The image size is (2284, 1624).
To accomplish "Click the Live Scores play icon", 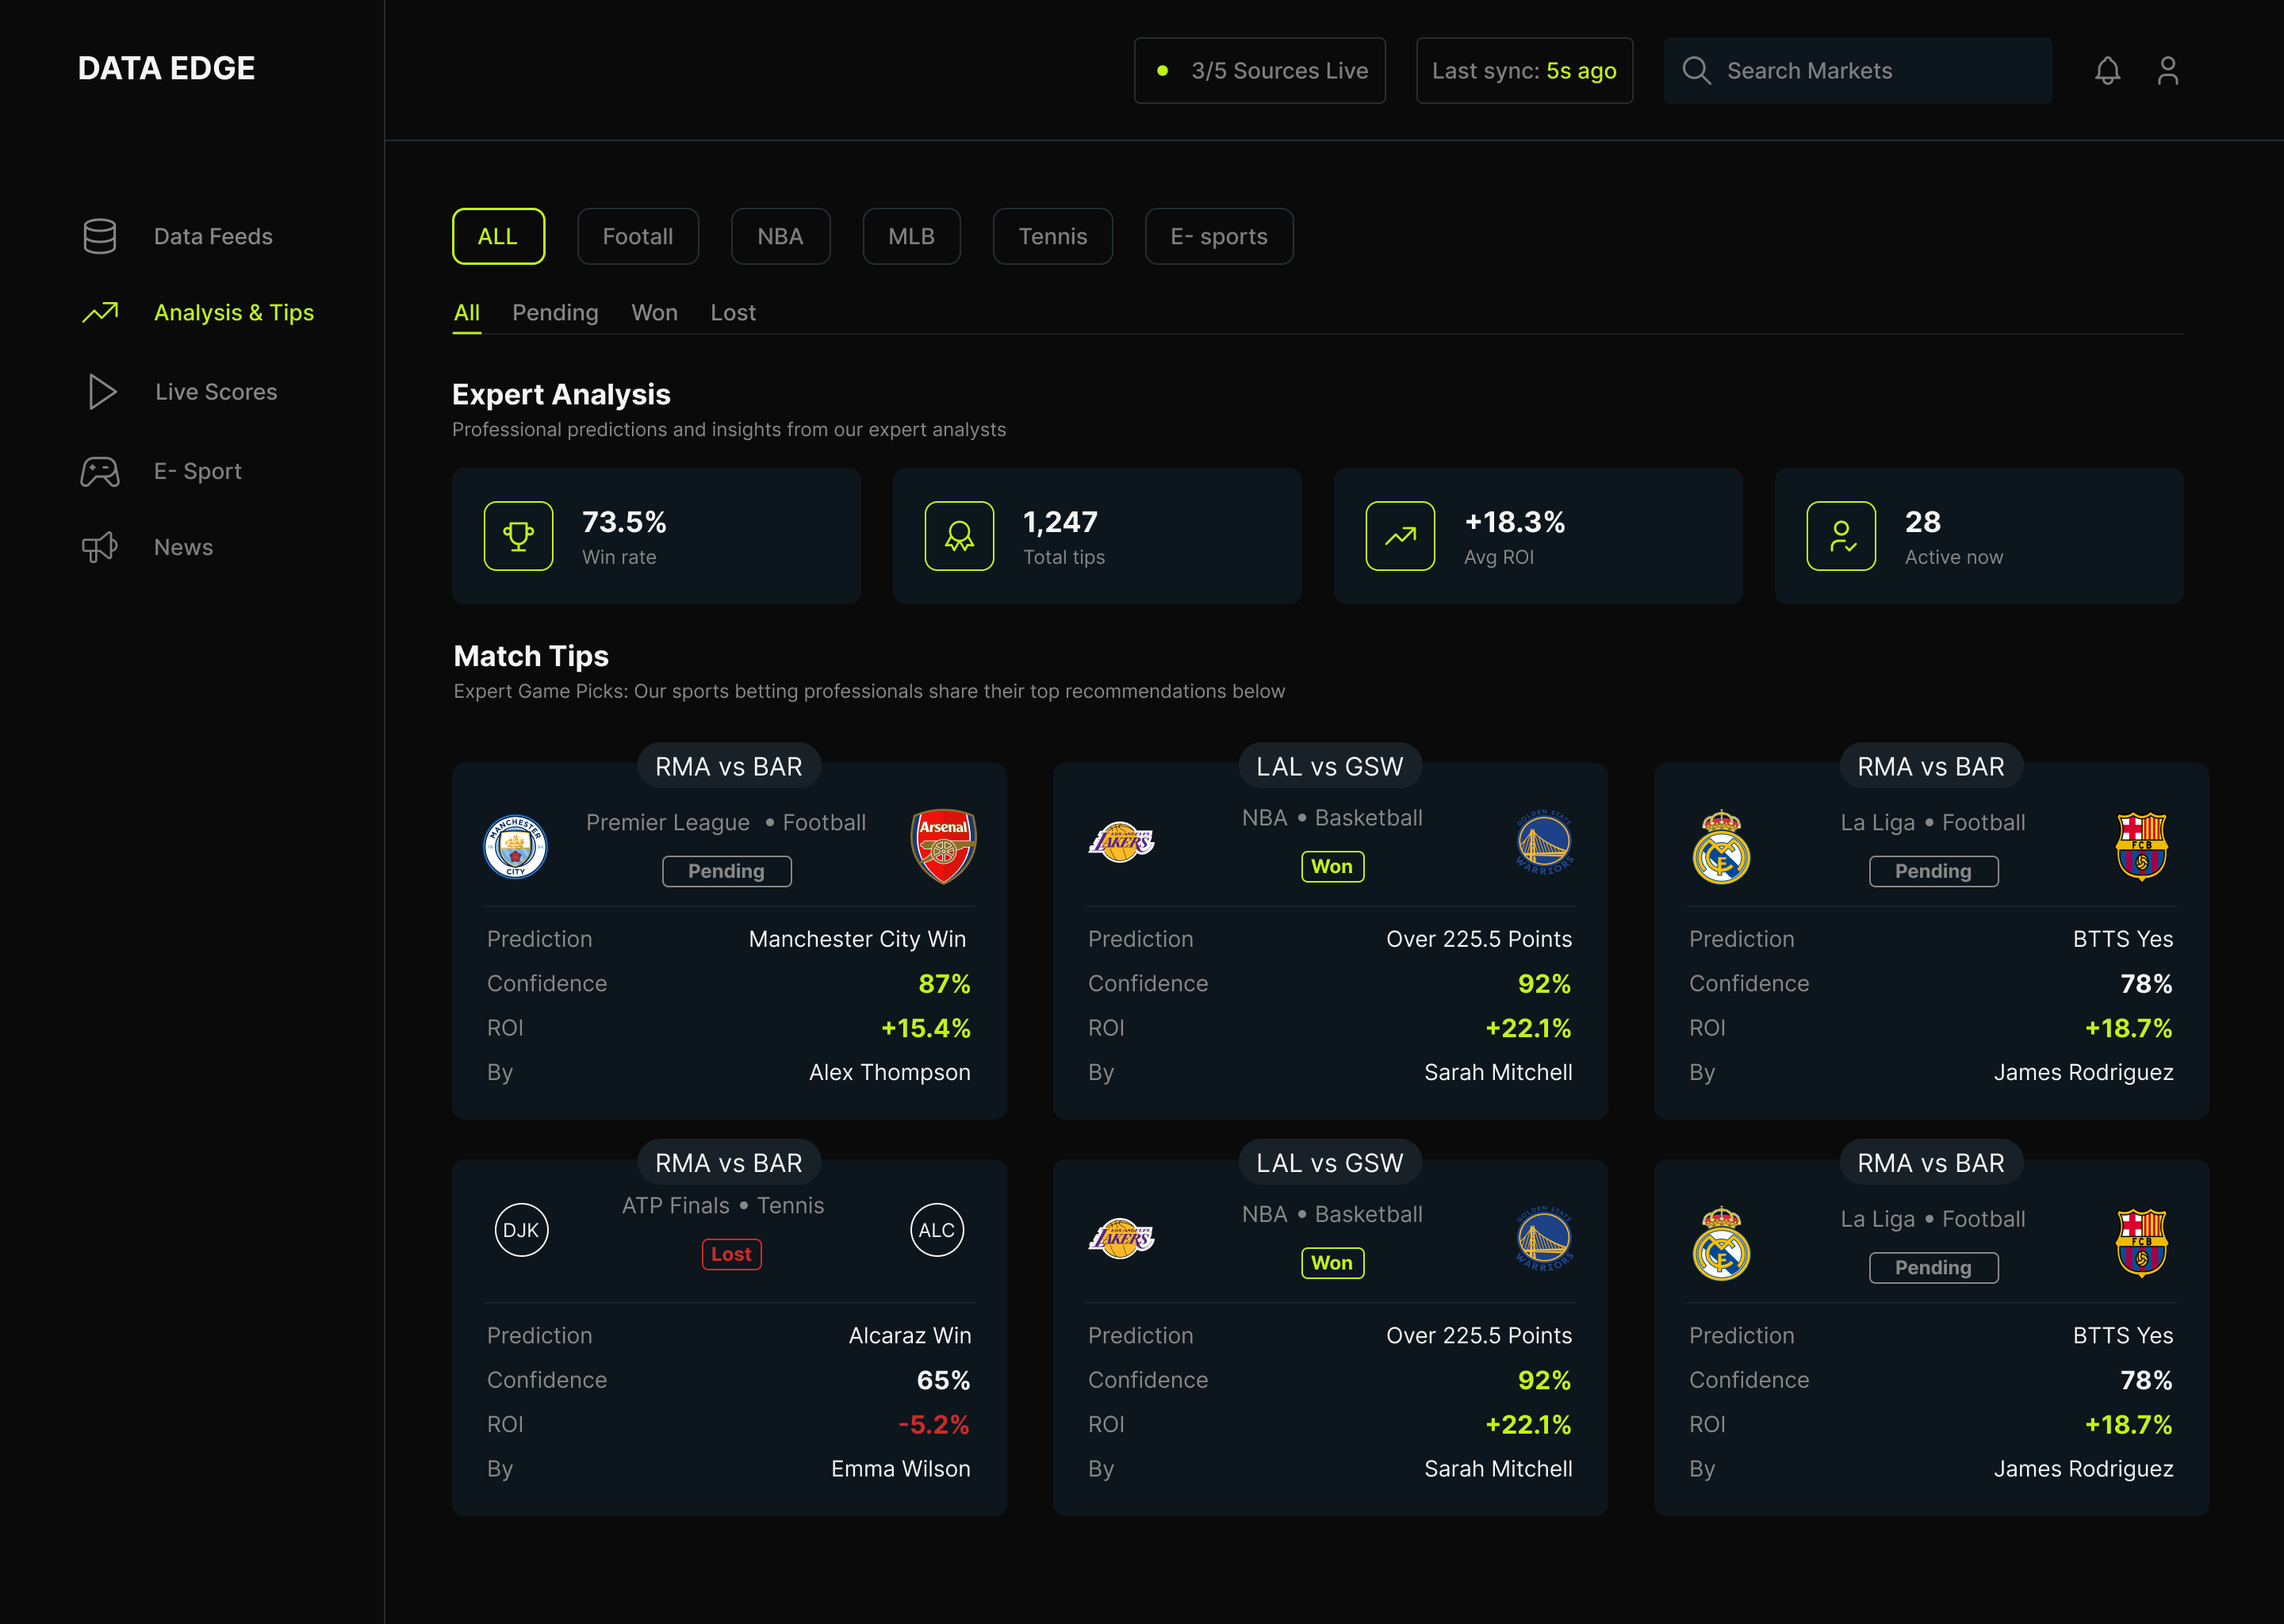I will click(102, 392).
